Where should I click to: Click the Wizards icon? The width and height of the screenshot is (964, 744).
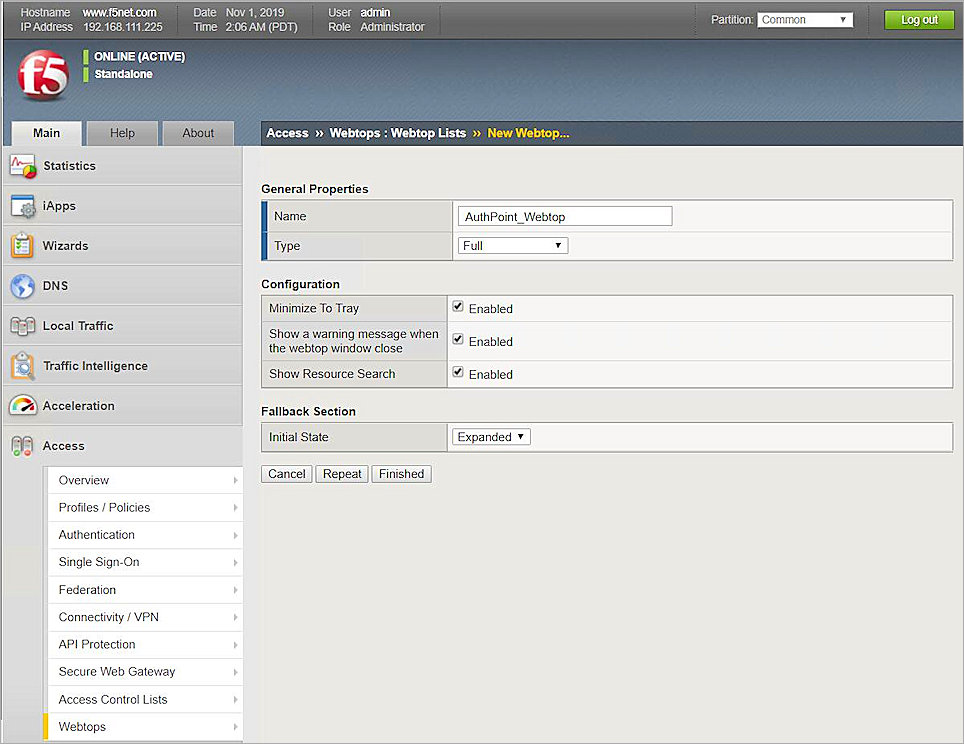pos(25,245)
